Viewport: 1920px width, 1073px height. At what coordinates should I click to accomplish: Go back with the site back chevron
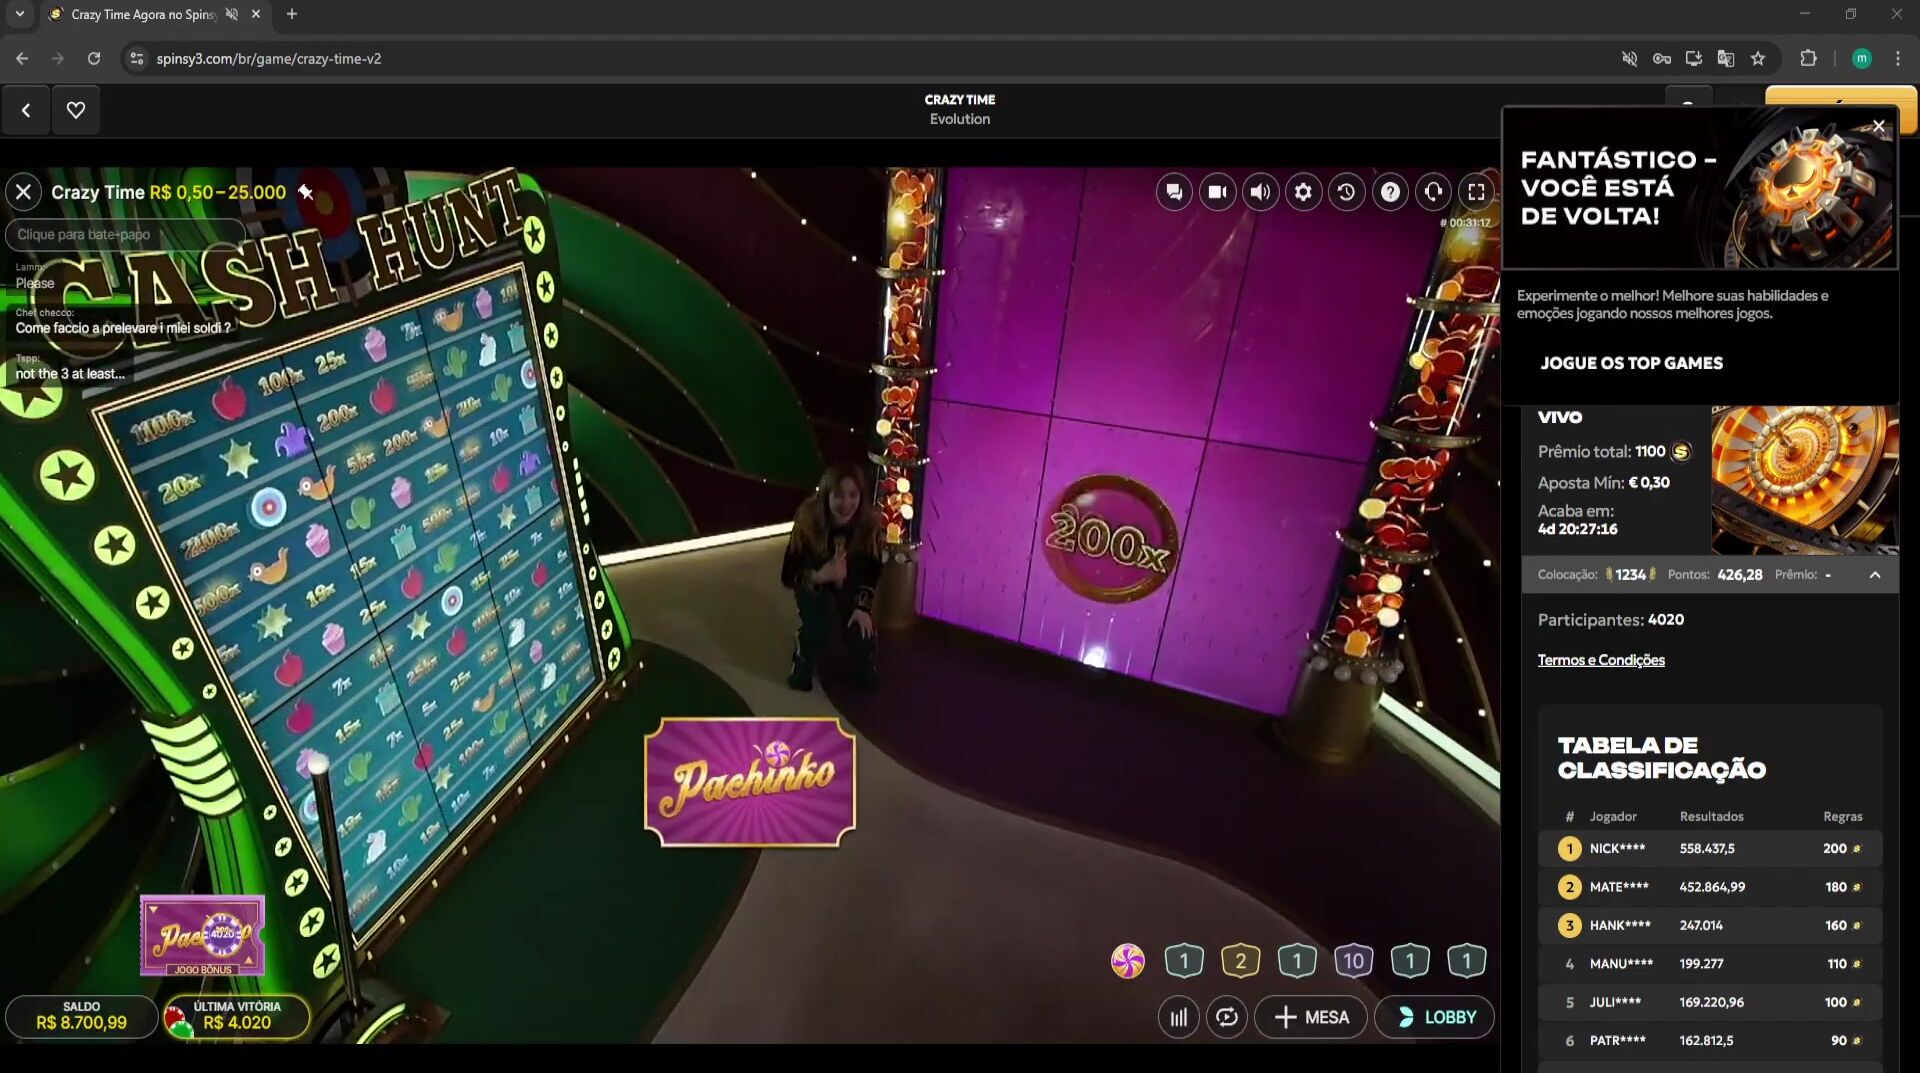point(26,110)
